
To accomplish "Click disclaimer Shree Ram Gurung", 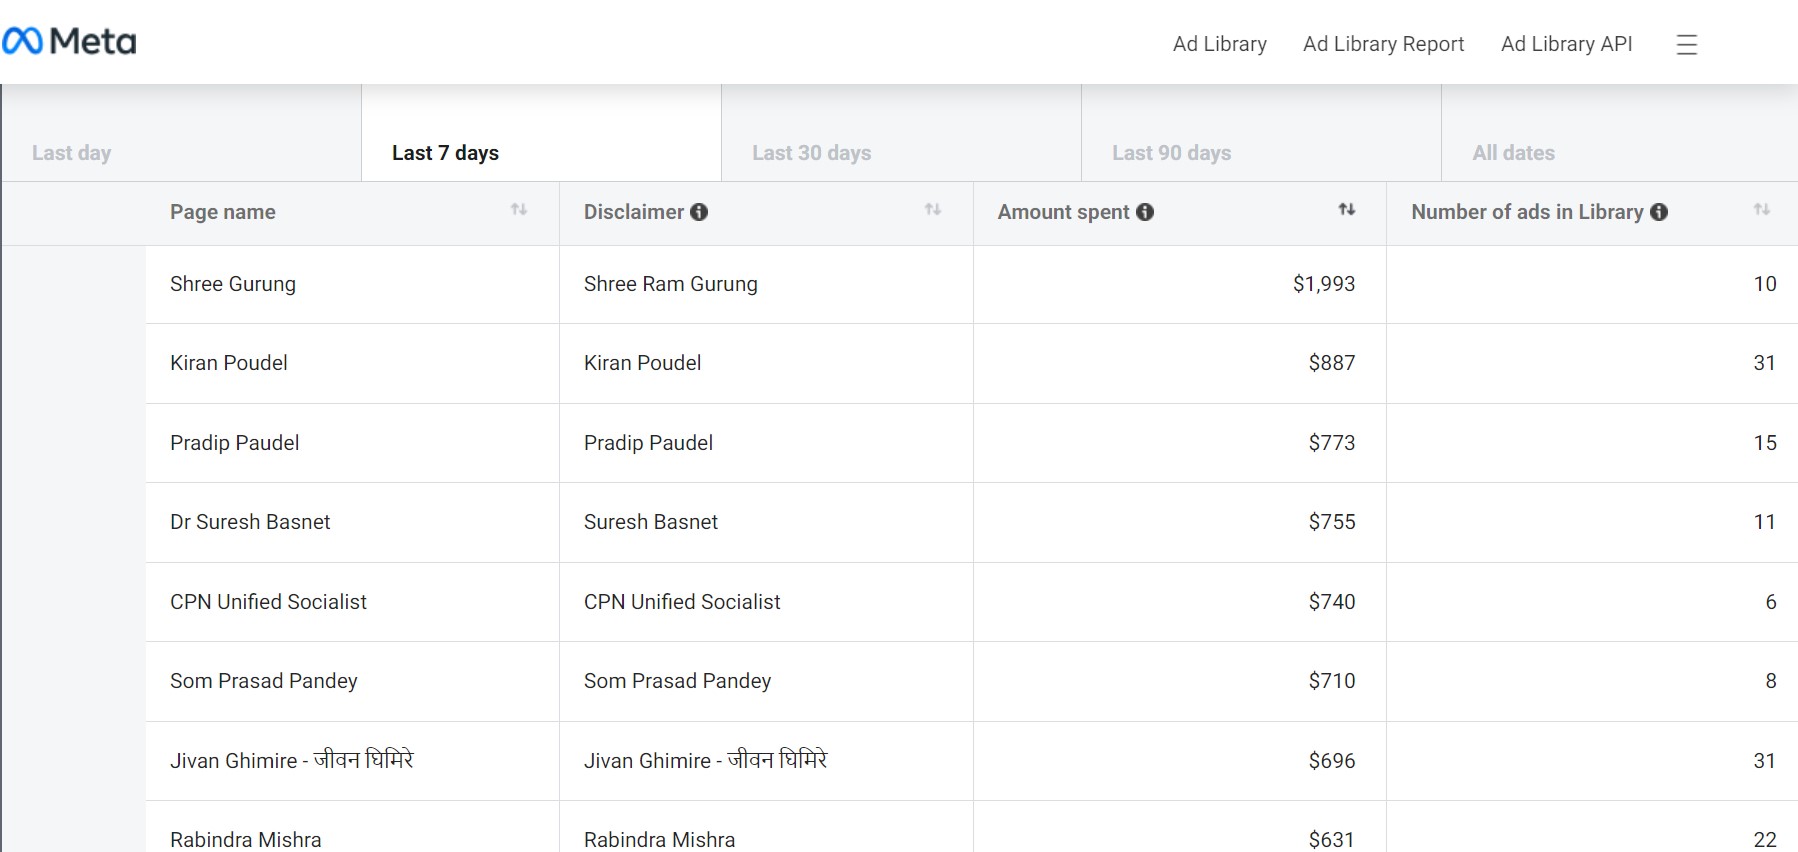I will coord(671,284).
